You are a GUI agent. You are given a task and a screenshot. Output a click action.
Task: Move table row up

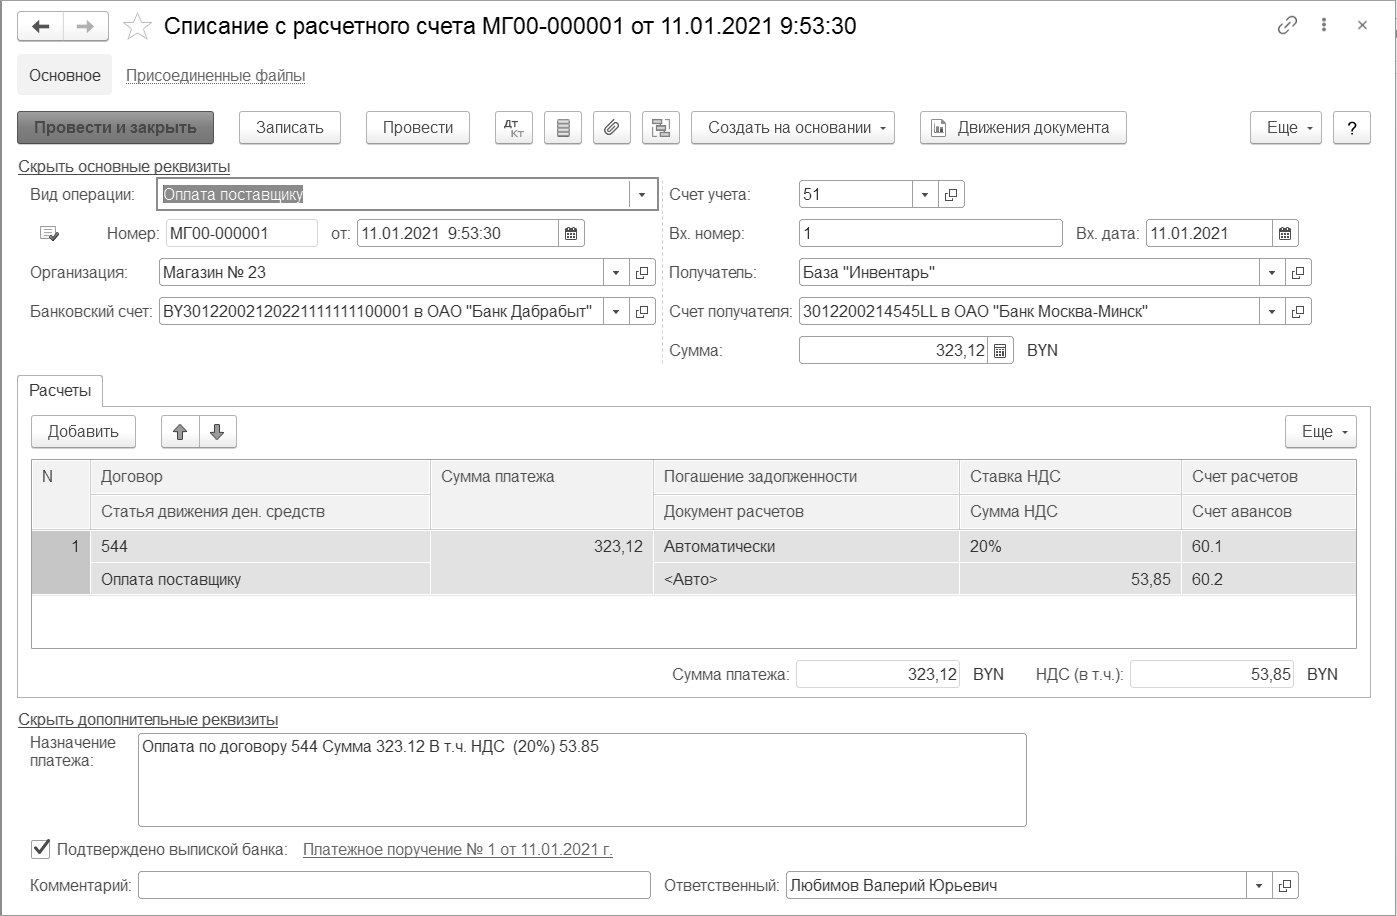click(x=180, y=432)
